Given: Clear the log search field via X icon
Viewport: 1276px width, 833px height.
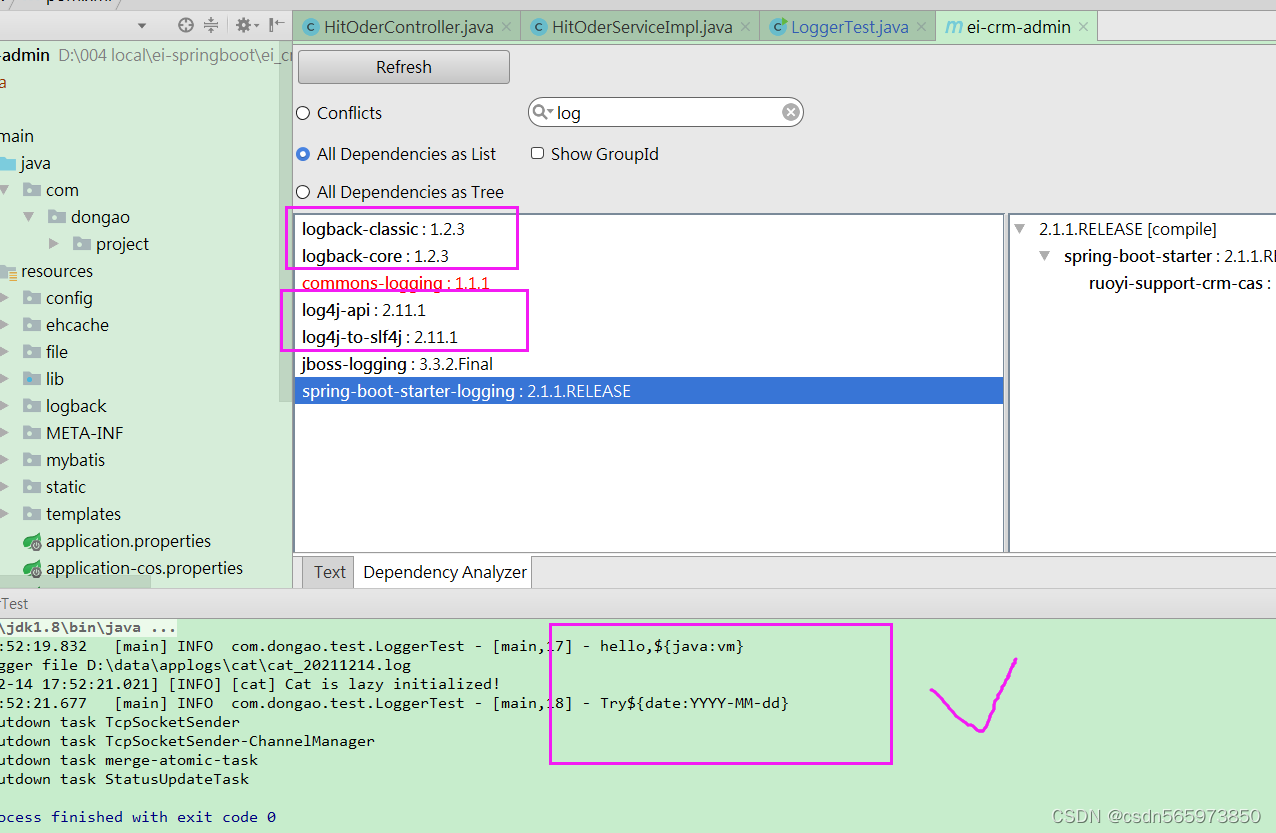Looking at the screenshot, I should click(790, 112).
